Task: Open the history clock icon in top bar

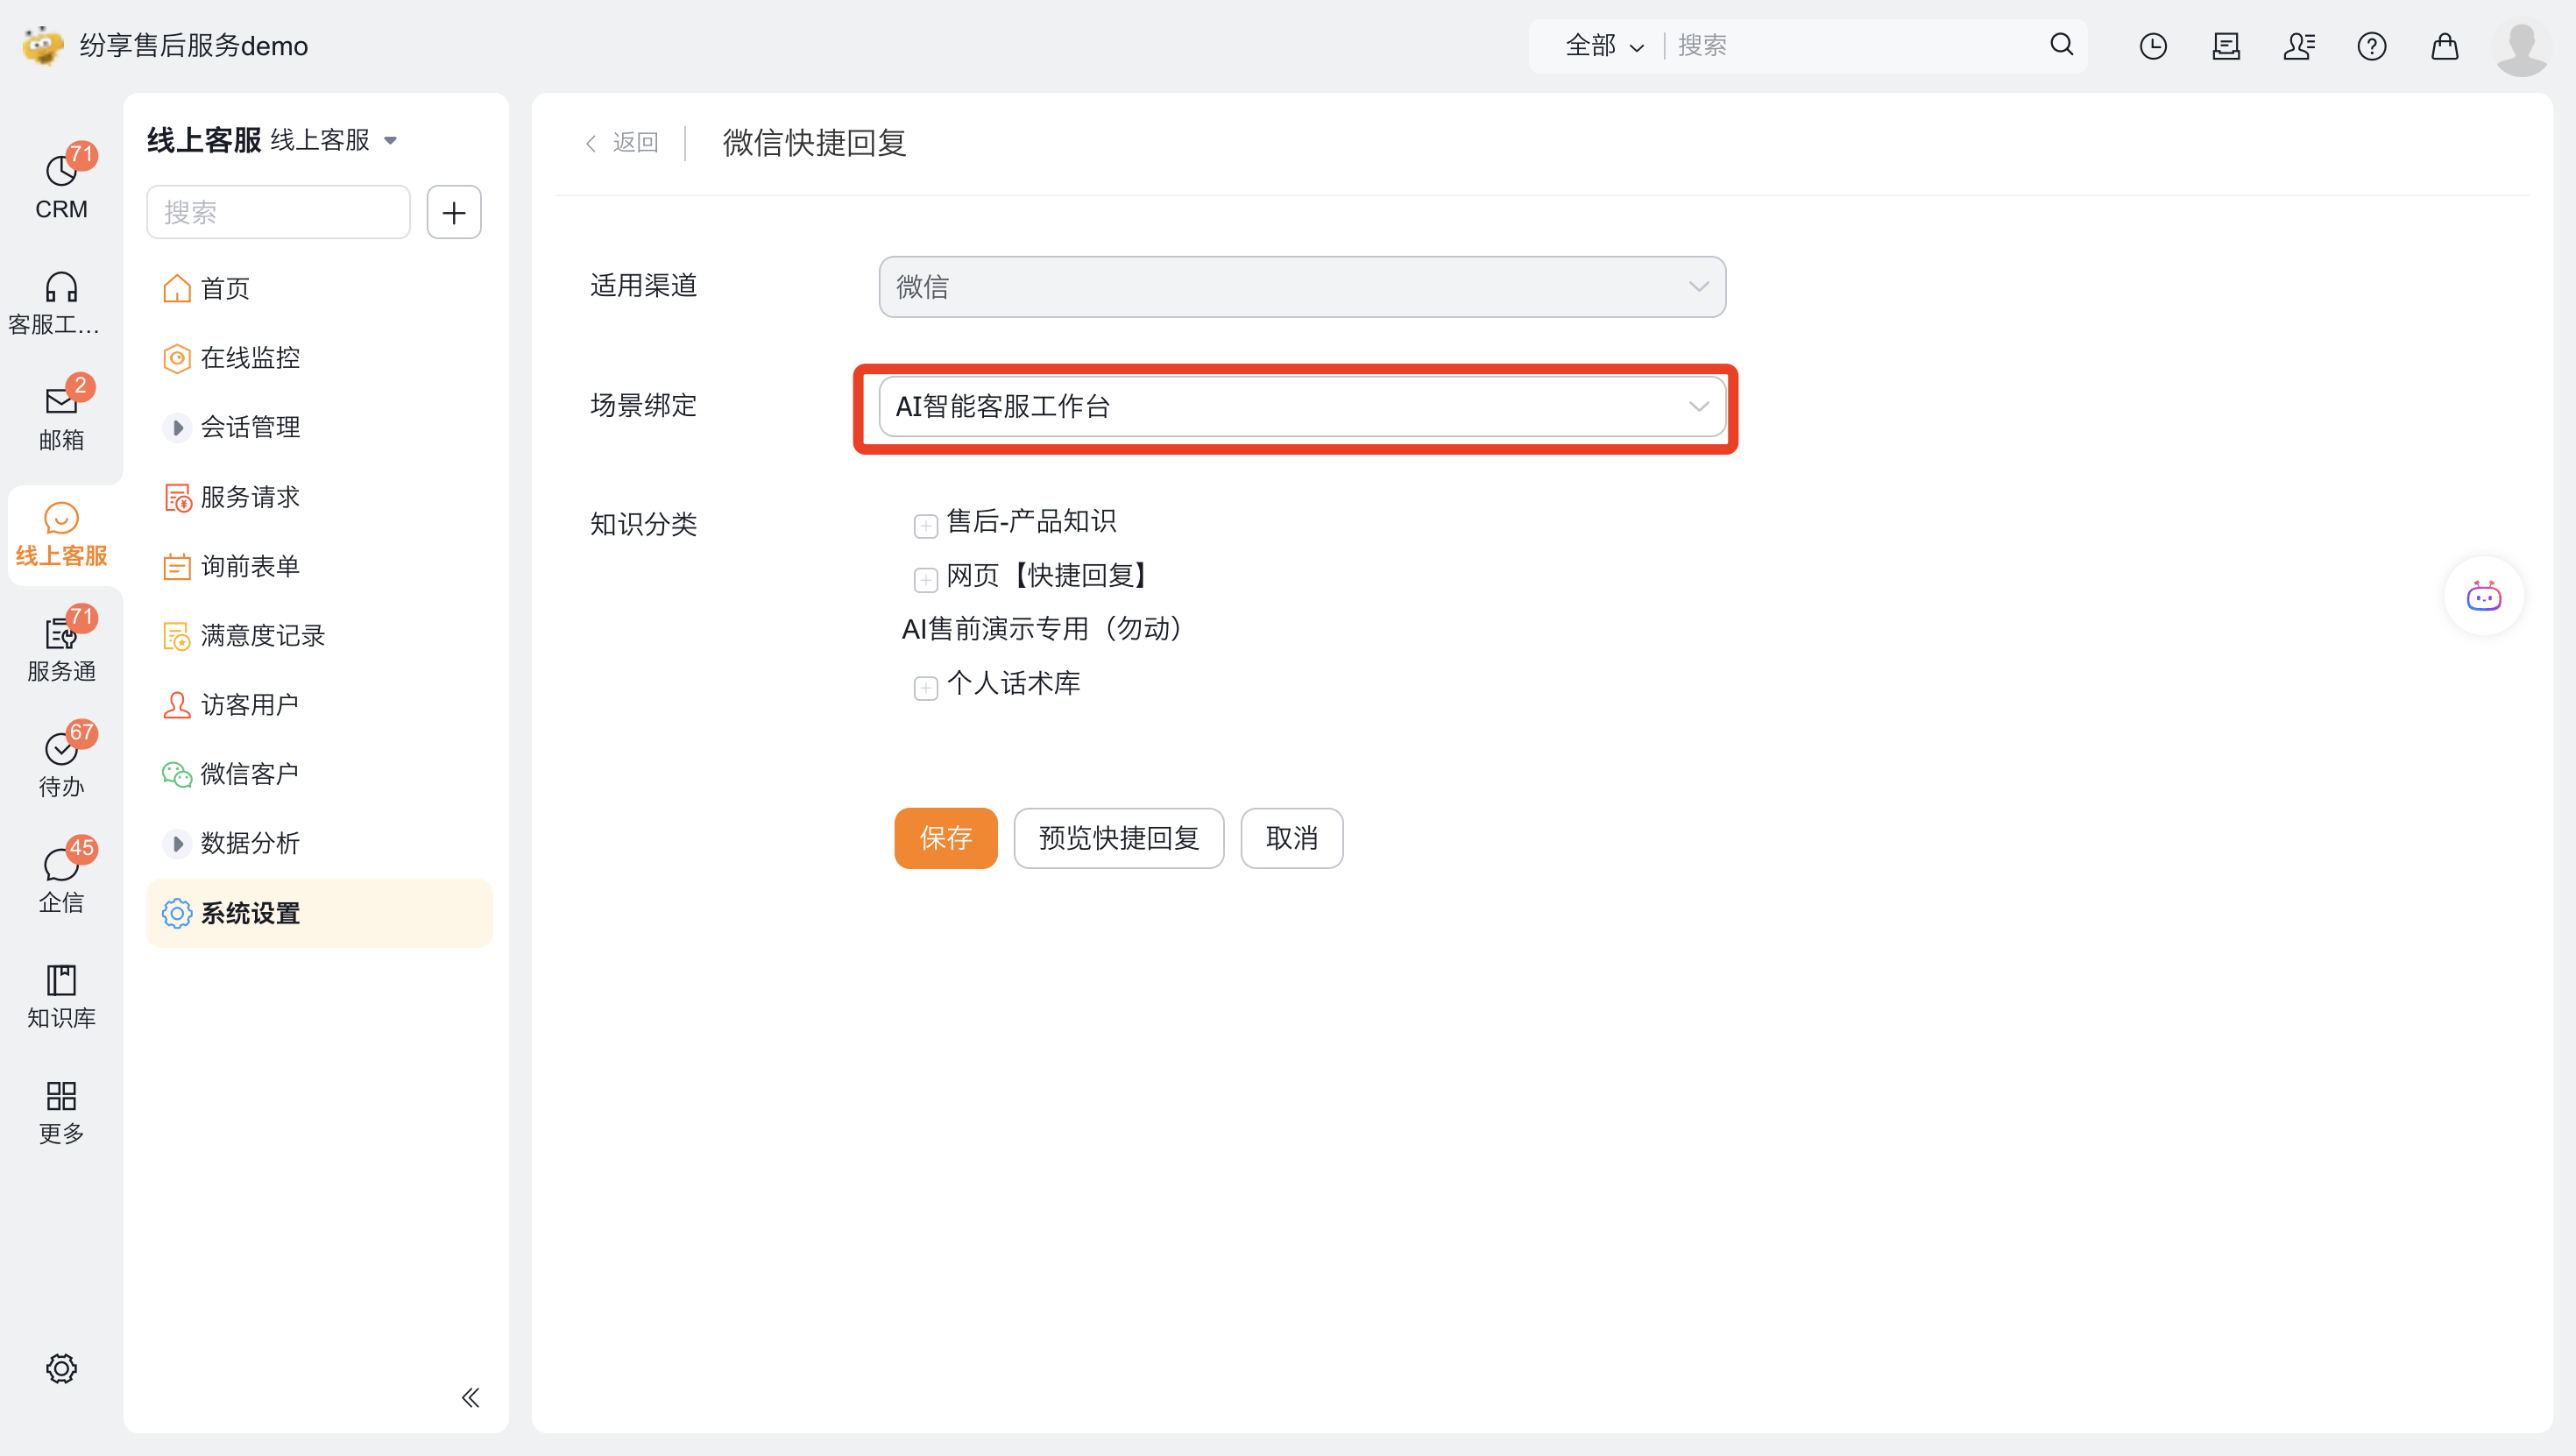Action: click(x=2152, y=46)
